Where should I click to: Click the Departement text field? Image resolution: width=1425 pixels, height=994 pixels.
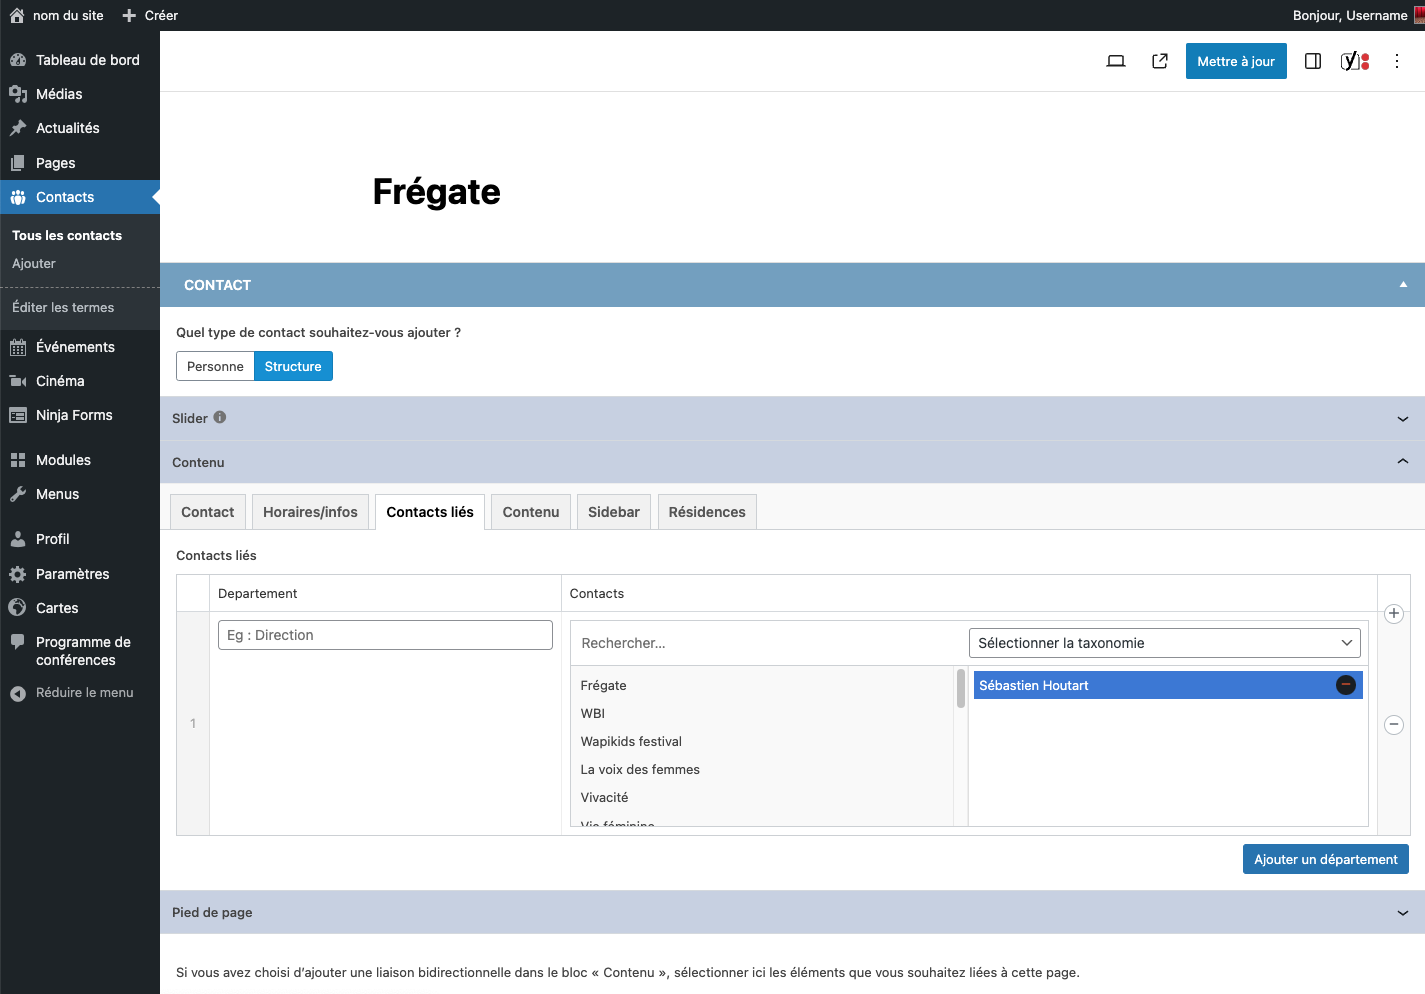385,635
